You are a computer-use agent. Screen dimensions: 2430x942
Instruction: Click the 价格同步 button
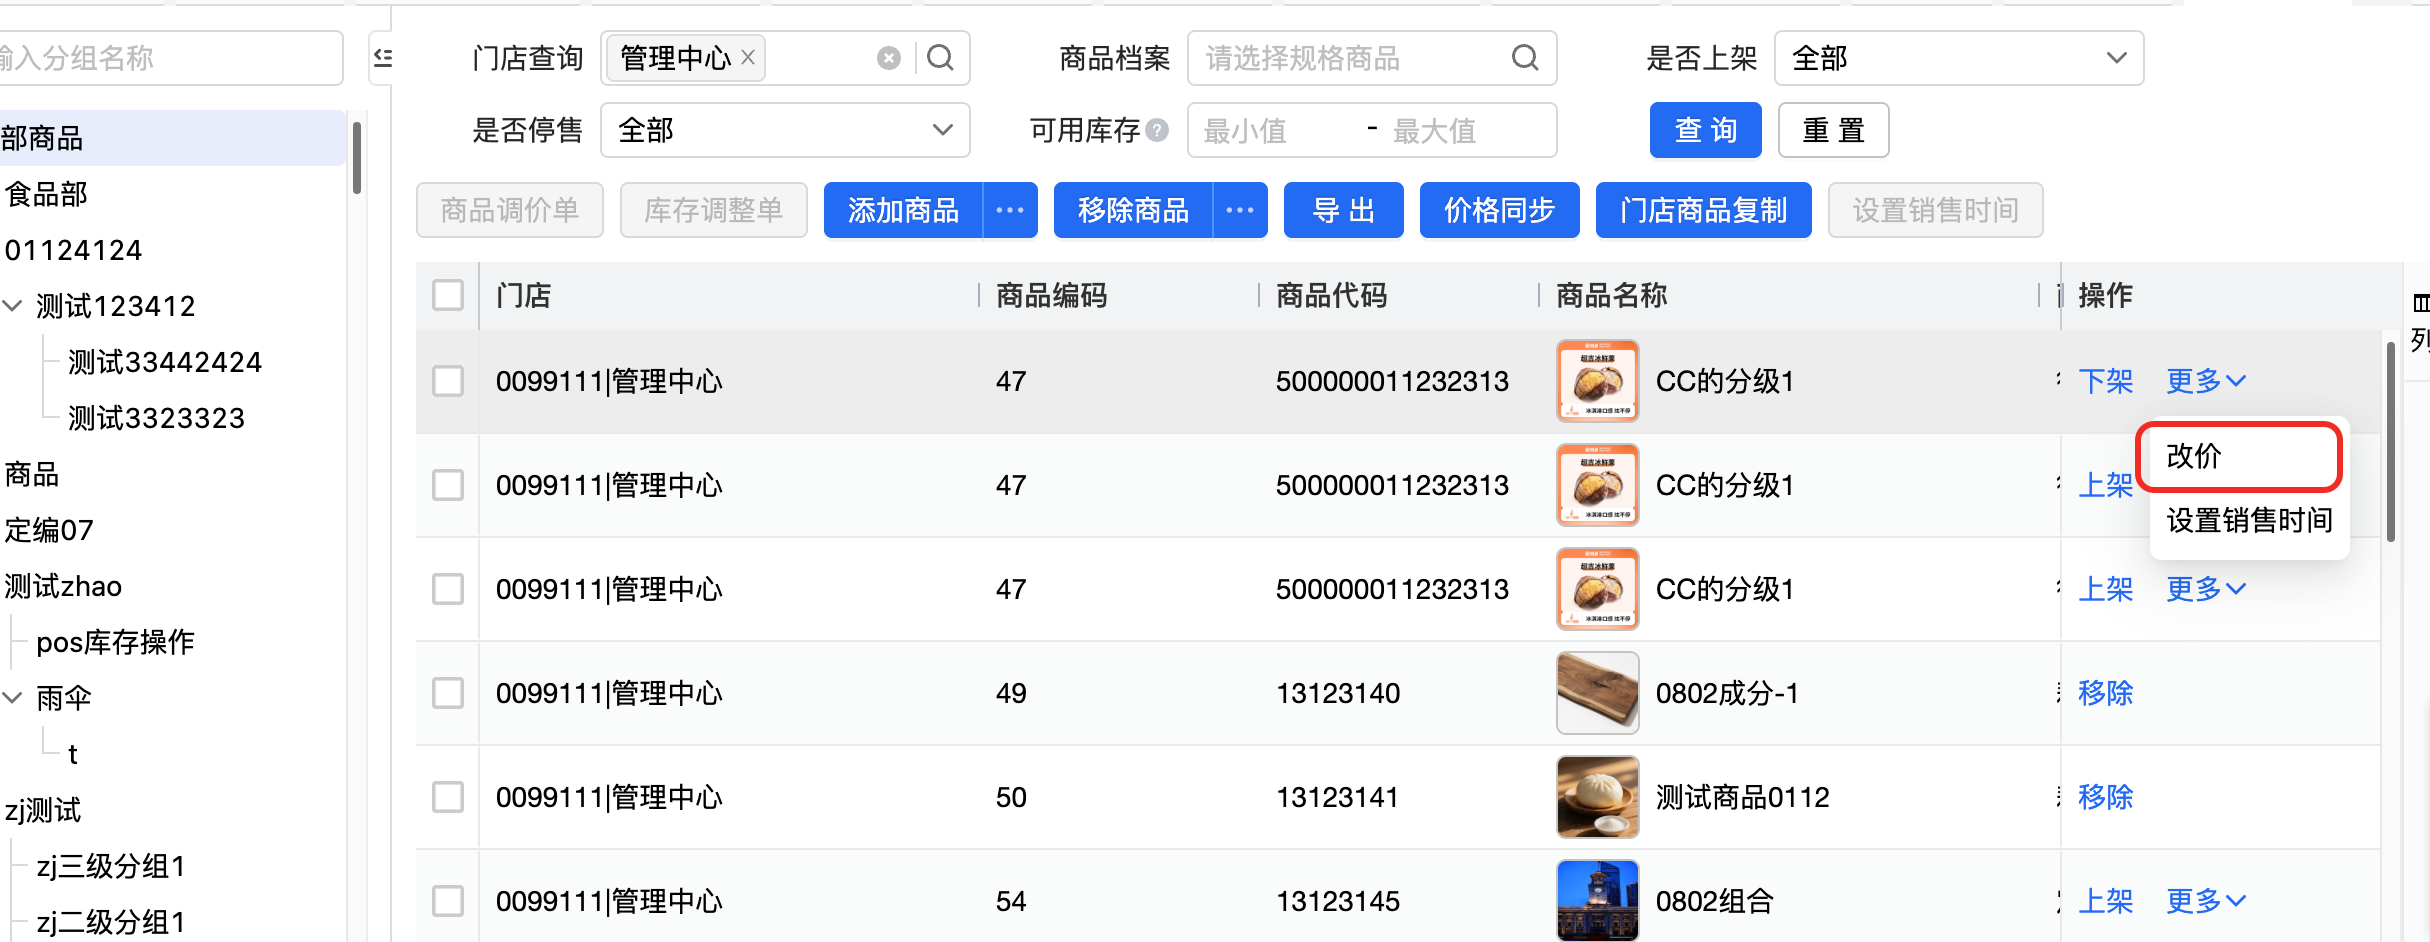click(x=1500, y=210)
